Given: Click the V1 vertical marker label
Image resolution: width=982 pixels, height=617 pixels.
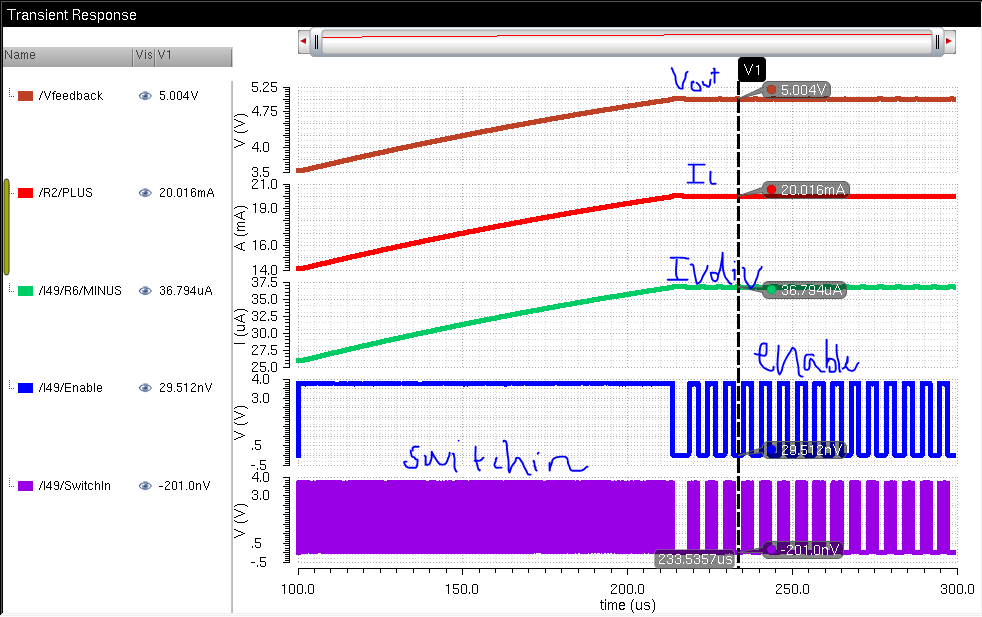Looking at the screenshot, I should click(752, 69).
